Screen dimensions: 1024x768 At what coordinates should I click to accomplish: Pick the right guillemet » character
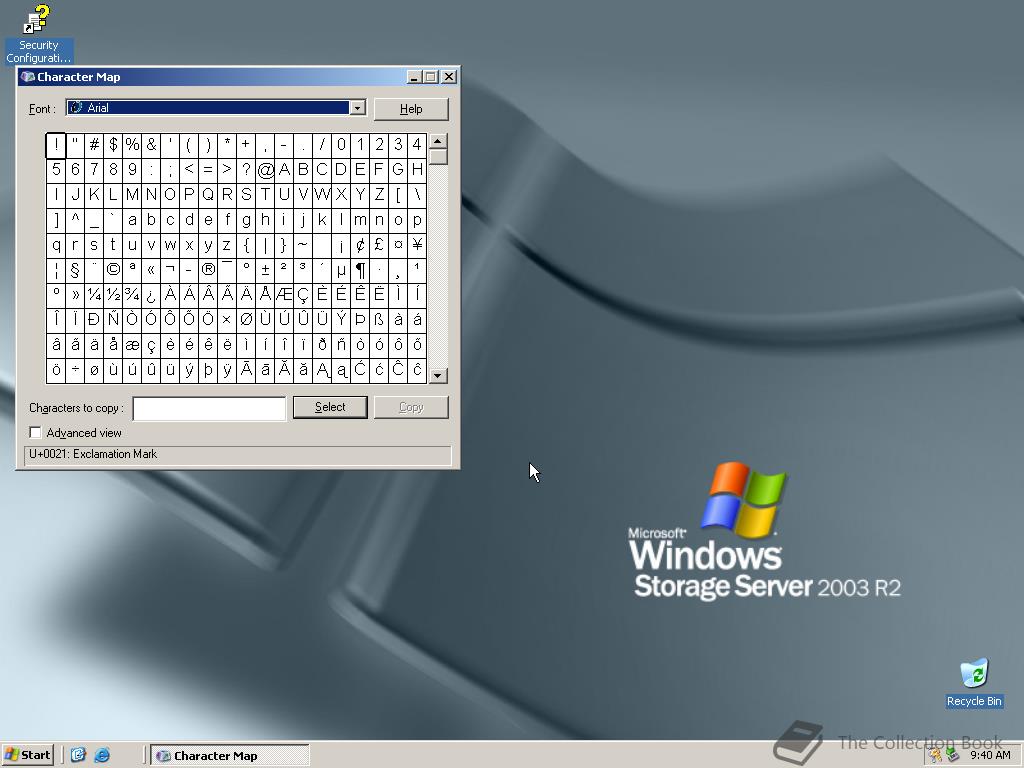[x=75, y=295]
